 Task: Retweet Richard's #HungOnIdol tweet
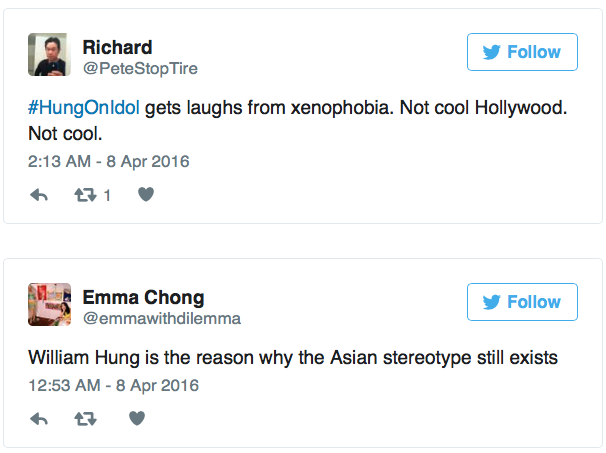(85, 195)
